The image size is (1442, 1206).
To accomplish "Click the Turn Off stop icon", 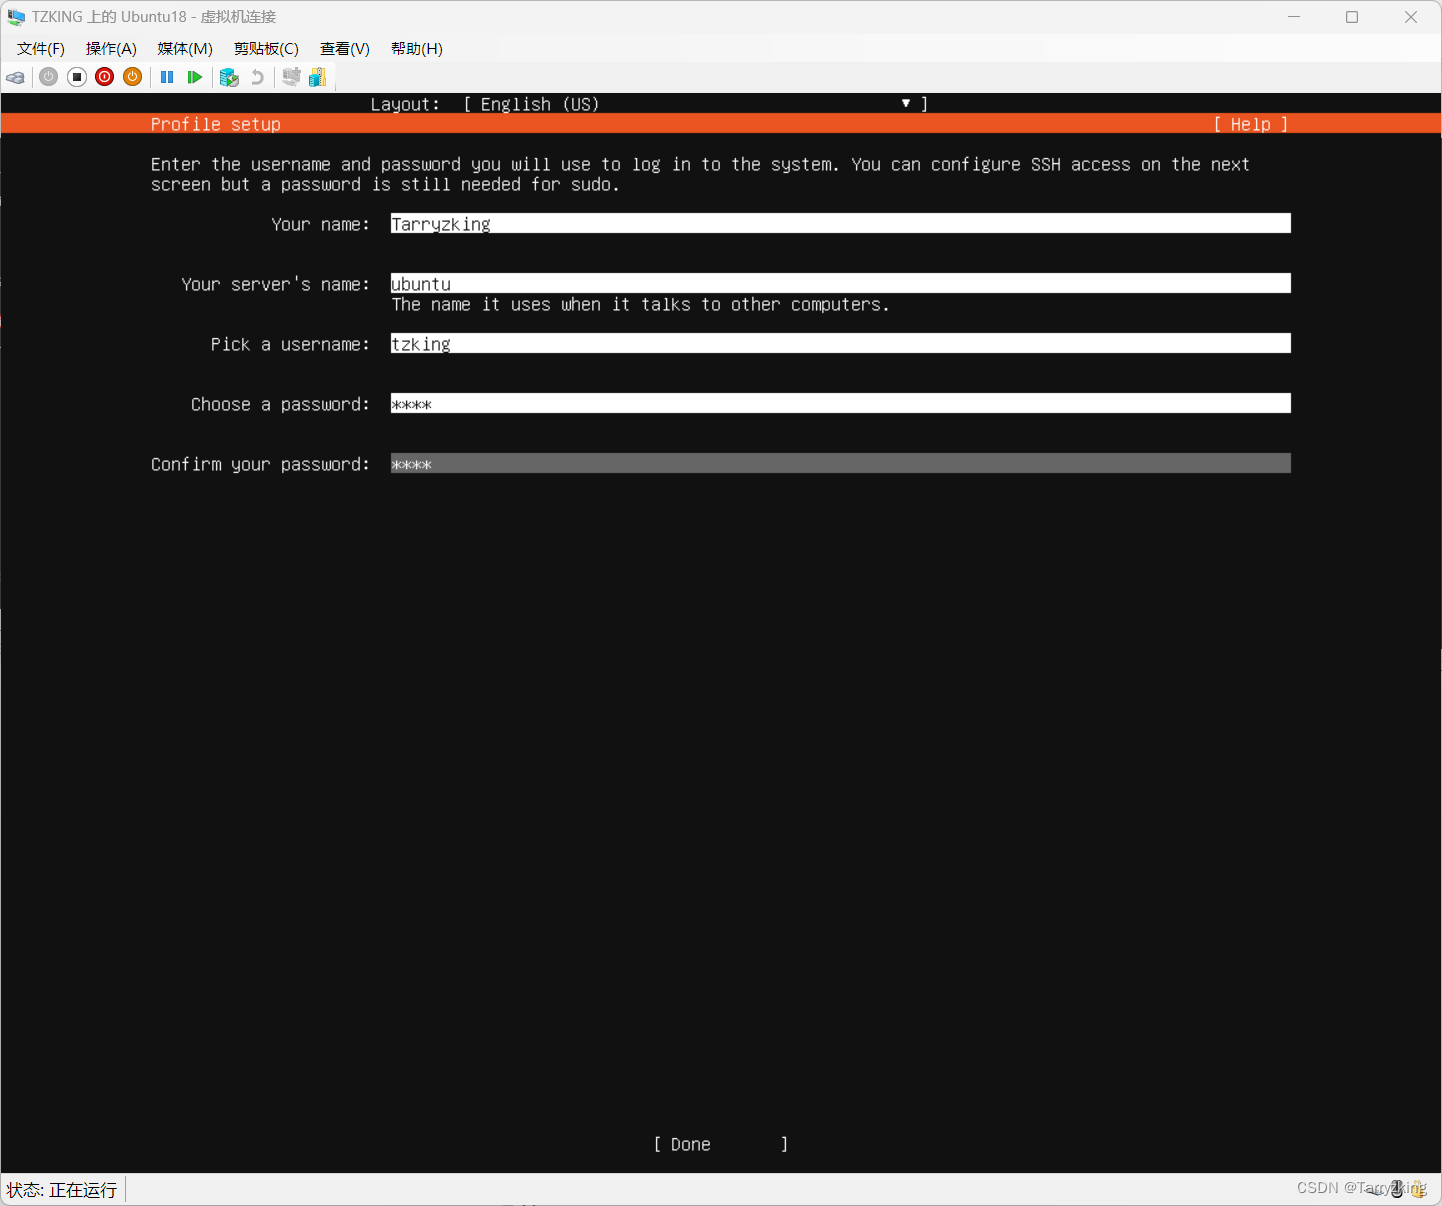I will [x=77, y=77].
